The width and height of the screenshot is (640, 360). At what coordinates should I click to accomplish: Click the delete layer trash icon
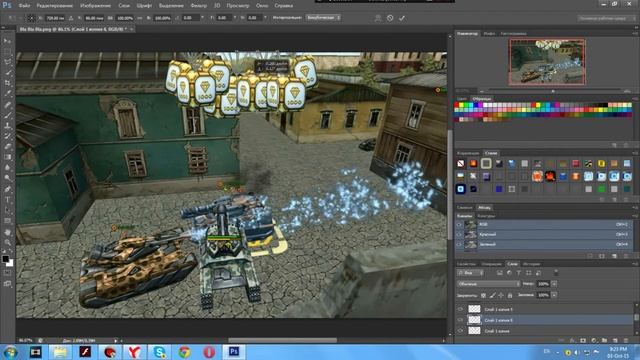(626, 340)
